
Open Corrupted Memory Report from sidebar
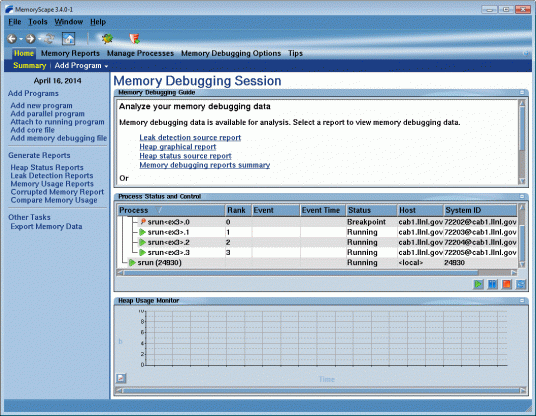pos(57,192)
